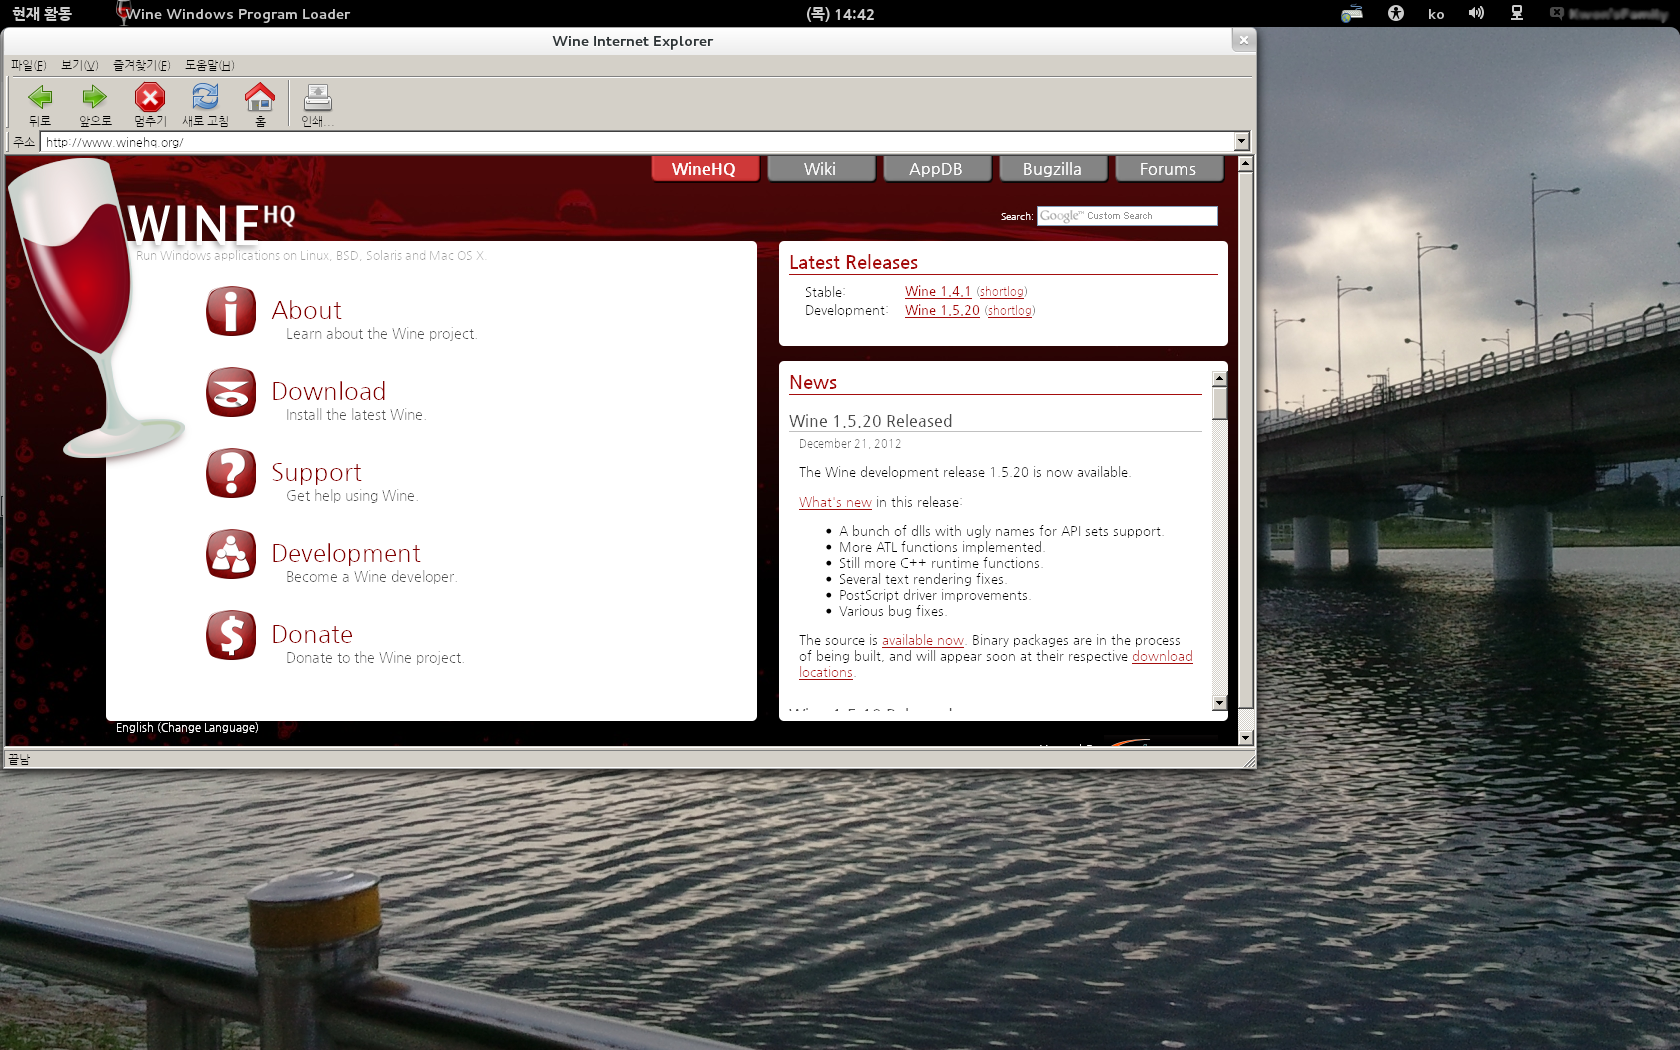Open the 보기 (View) menu
Viewport: 1680px width, 1050px height.
79,65
